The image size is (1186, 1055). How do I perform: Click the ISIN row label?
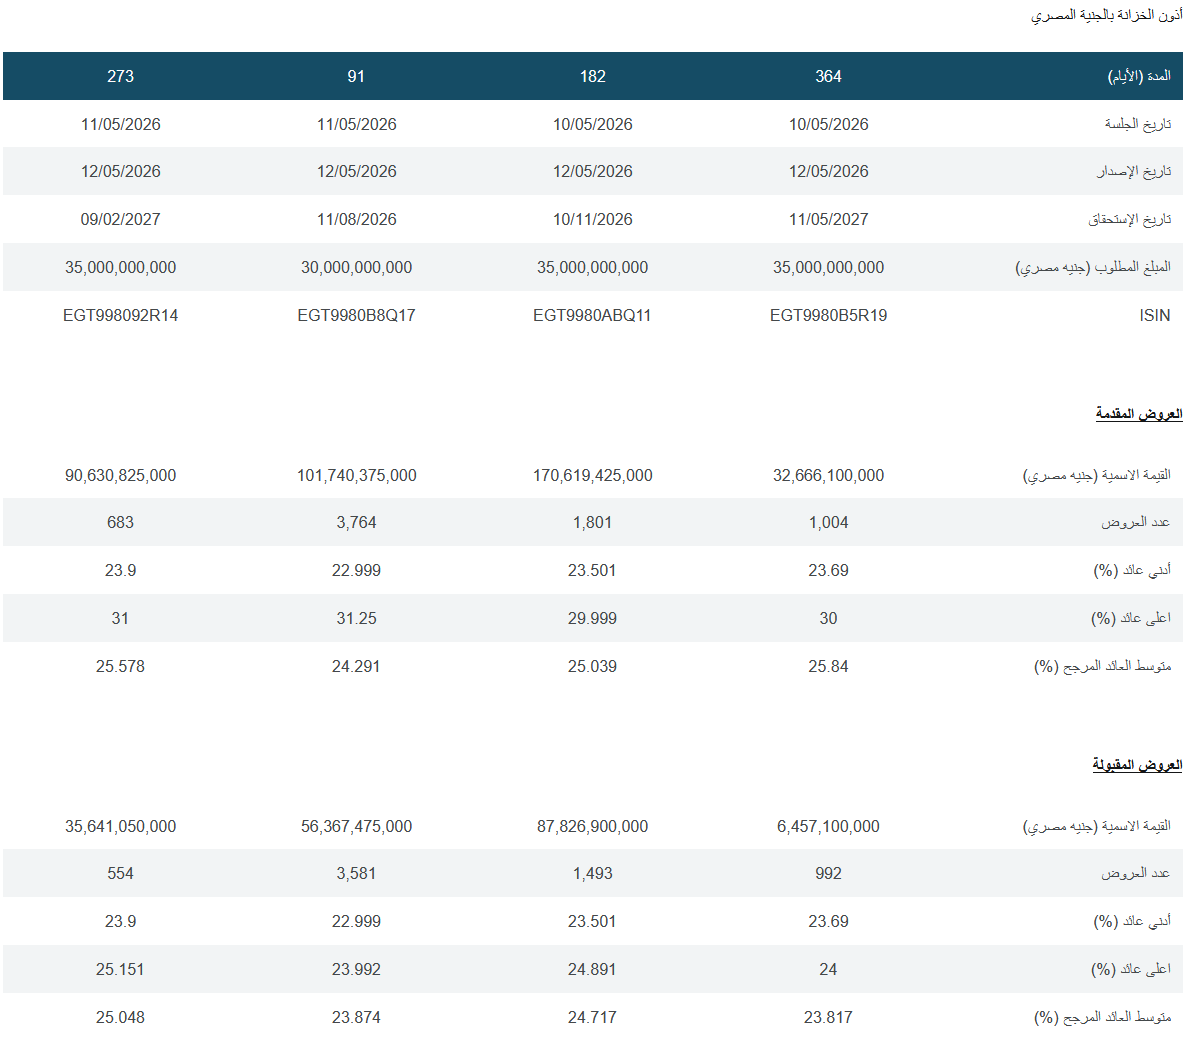point(1154,315)
